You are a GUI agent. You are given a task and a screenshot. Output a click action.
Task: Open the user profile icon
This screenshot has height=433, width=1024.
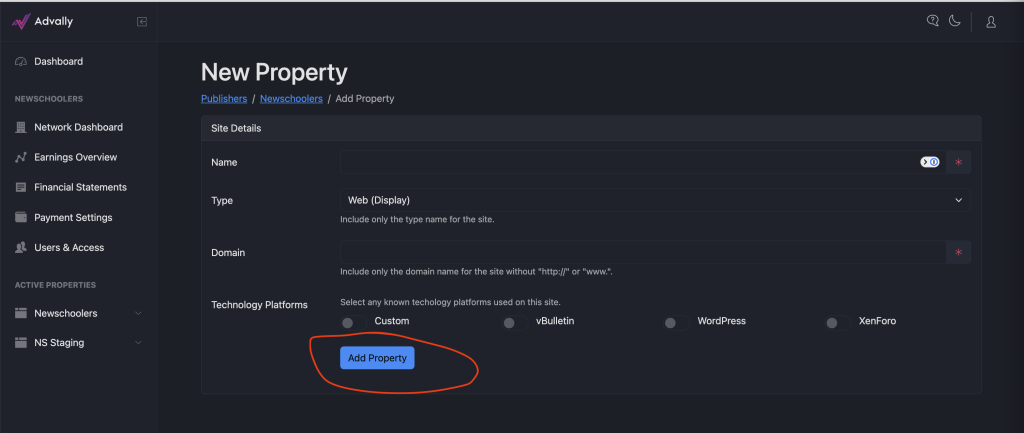coord(991,22)
